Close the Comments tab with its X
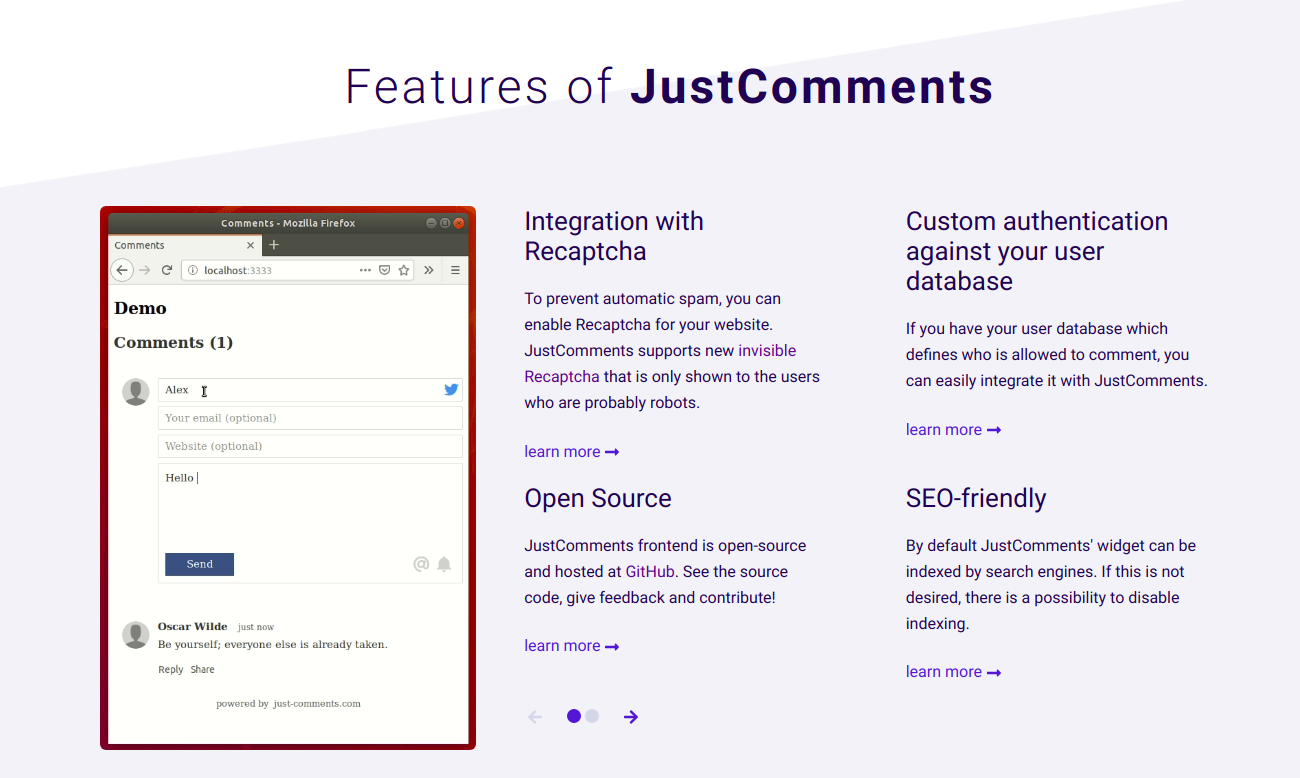 tap(251, 245)
